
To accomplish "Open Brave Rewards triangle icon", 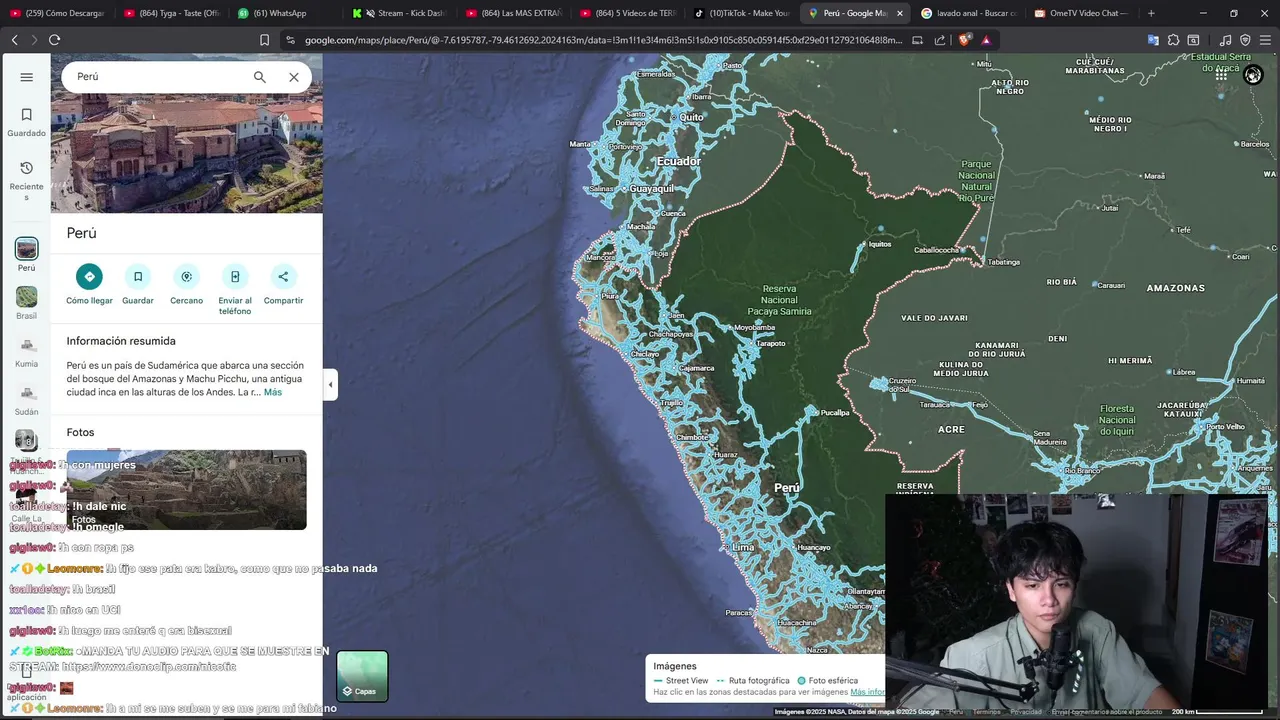I will (986, 40).
